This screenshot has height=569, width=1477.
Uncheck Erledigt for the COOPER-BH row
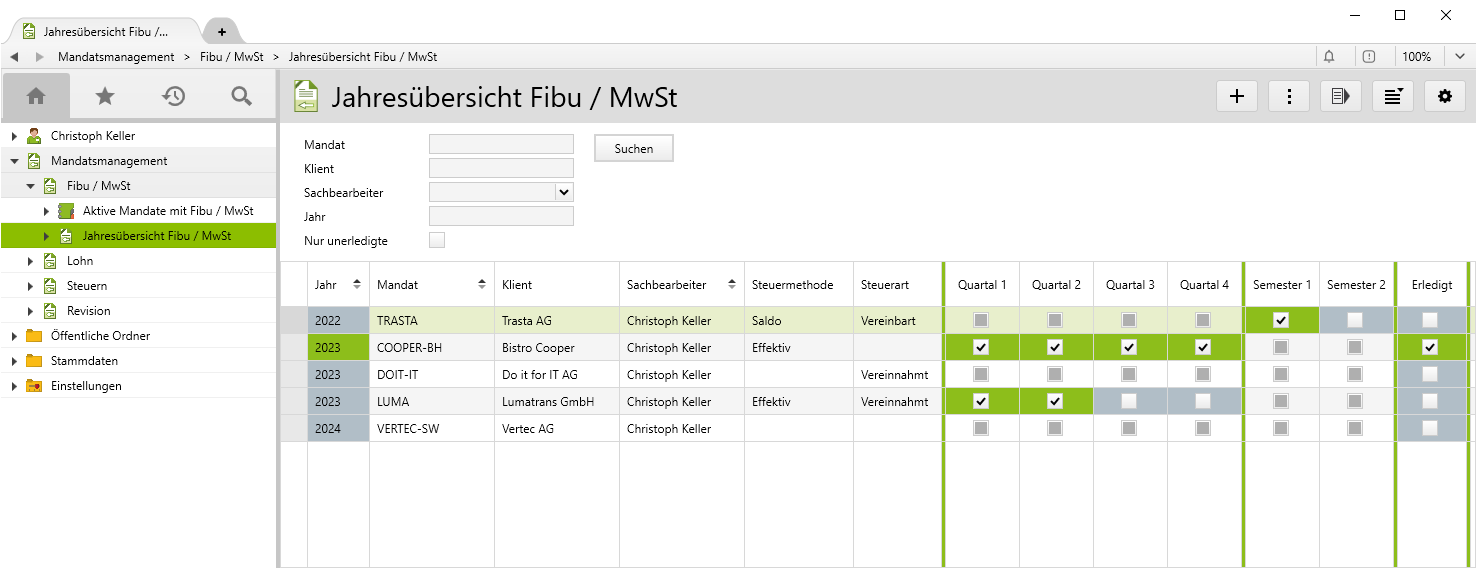(x=1430, y=347)
